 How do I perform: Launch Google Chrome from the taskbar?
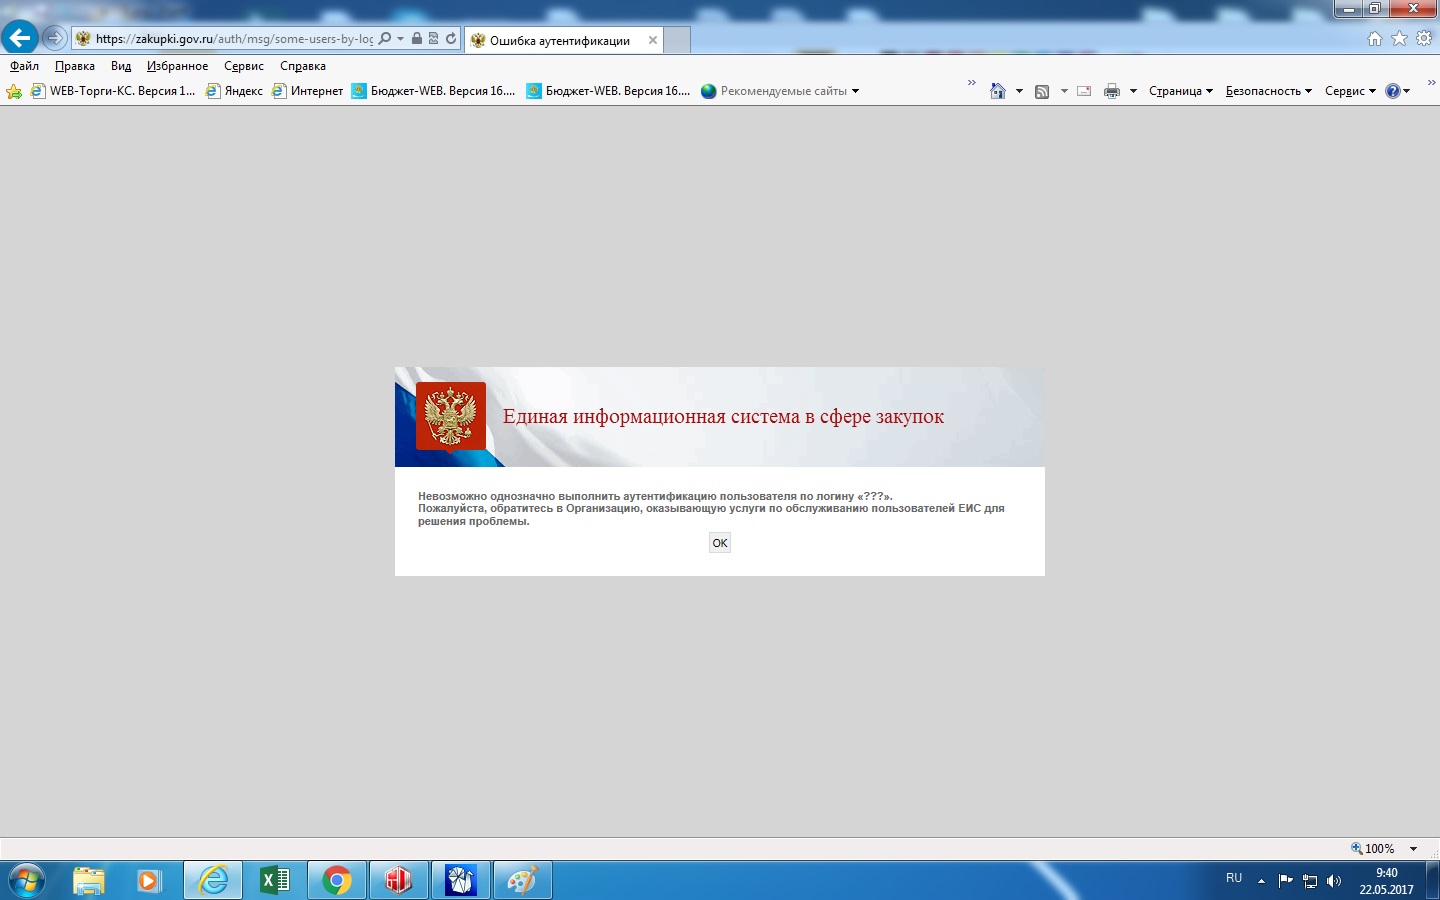tap(337, 880)
